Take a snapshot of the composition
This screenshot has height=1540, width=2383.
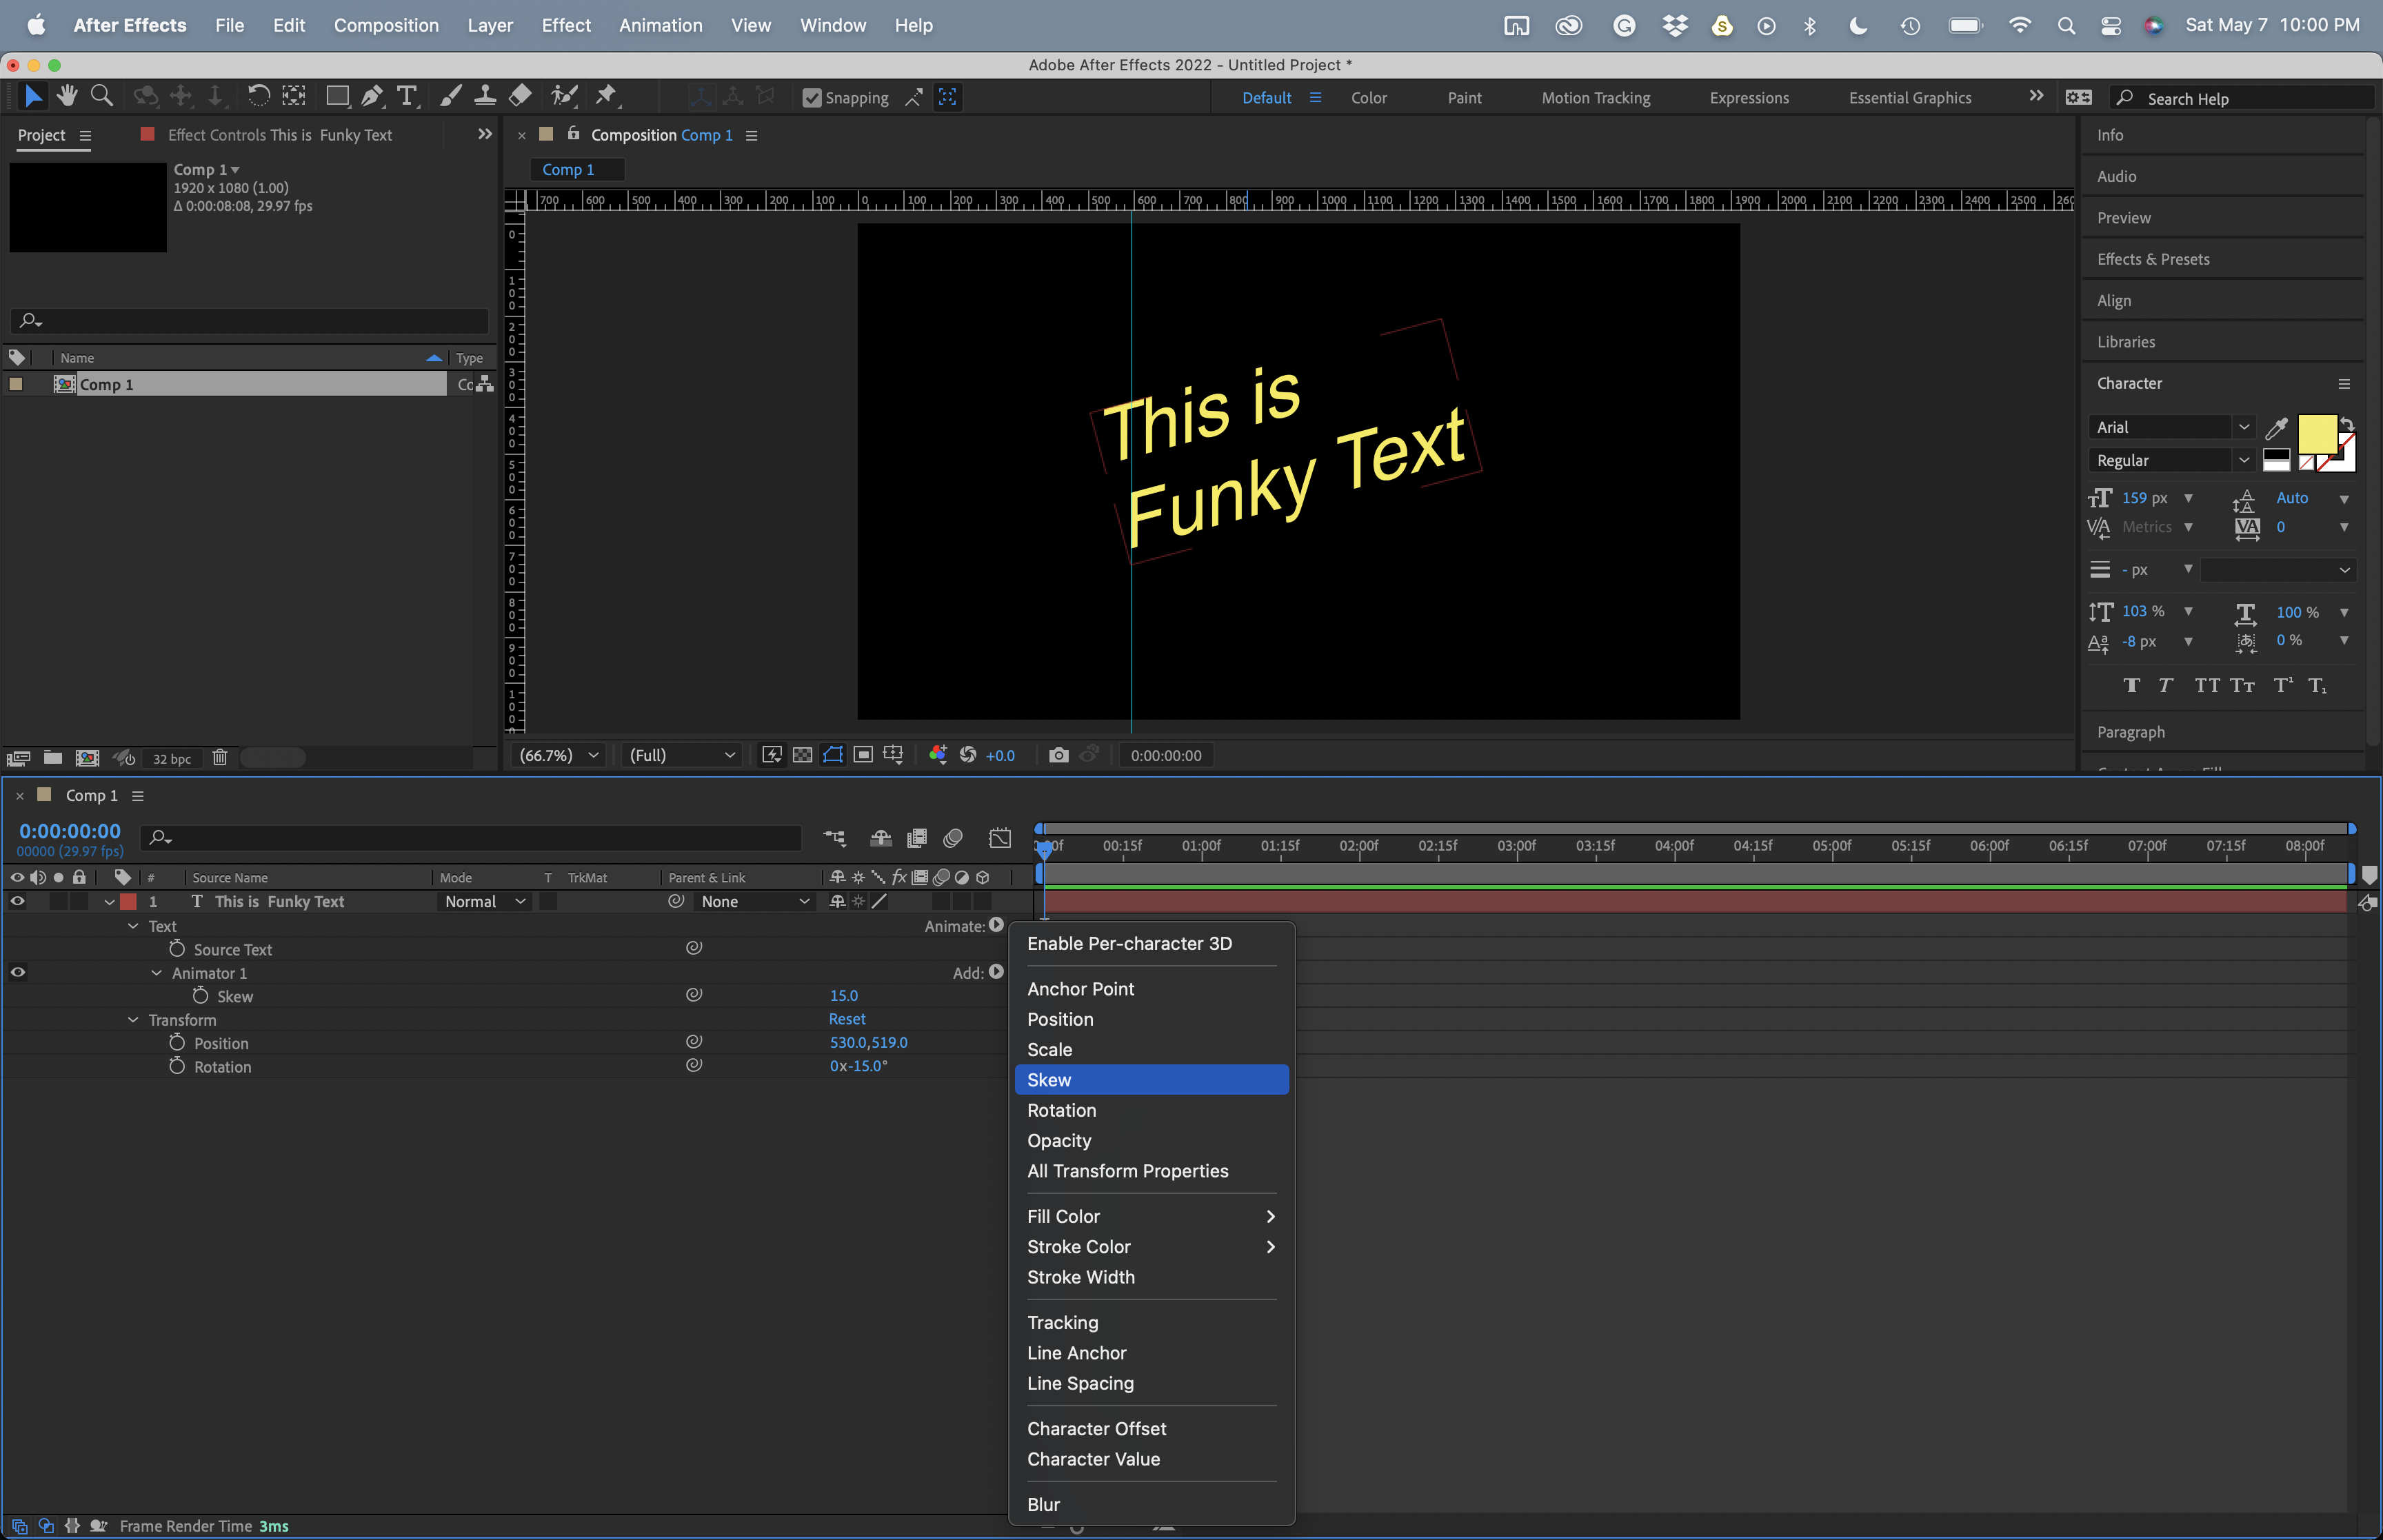[1058, 755]
